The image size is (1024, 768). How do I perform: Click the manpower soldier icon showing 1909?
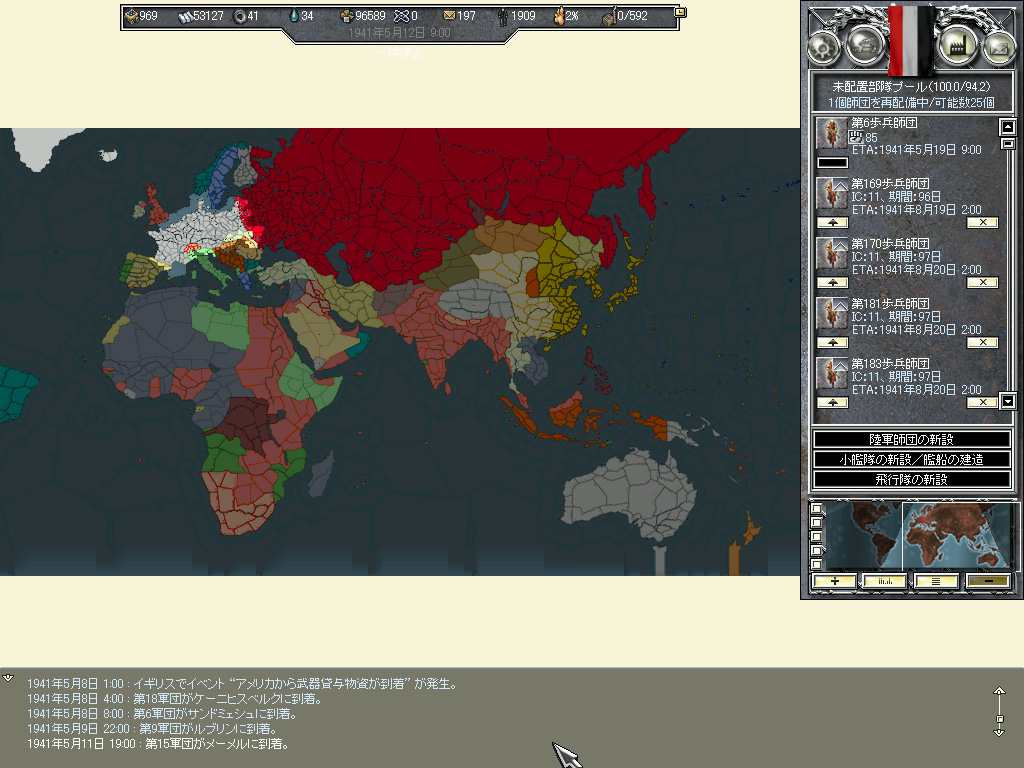[x=502, y=16]
